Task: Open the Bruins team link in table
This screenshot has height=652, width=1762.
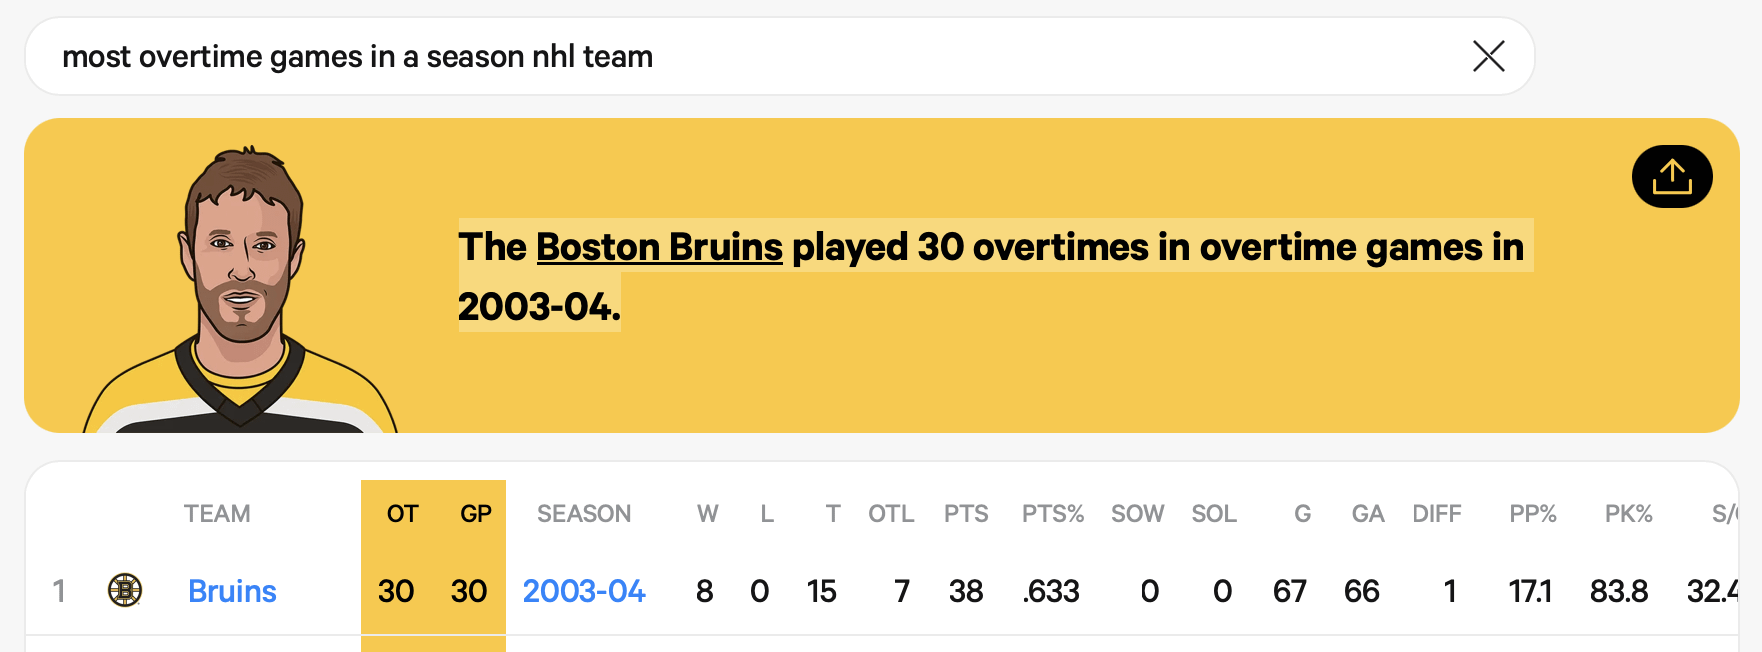Action: pyautogui.click(x=232, y=591)
